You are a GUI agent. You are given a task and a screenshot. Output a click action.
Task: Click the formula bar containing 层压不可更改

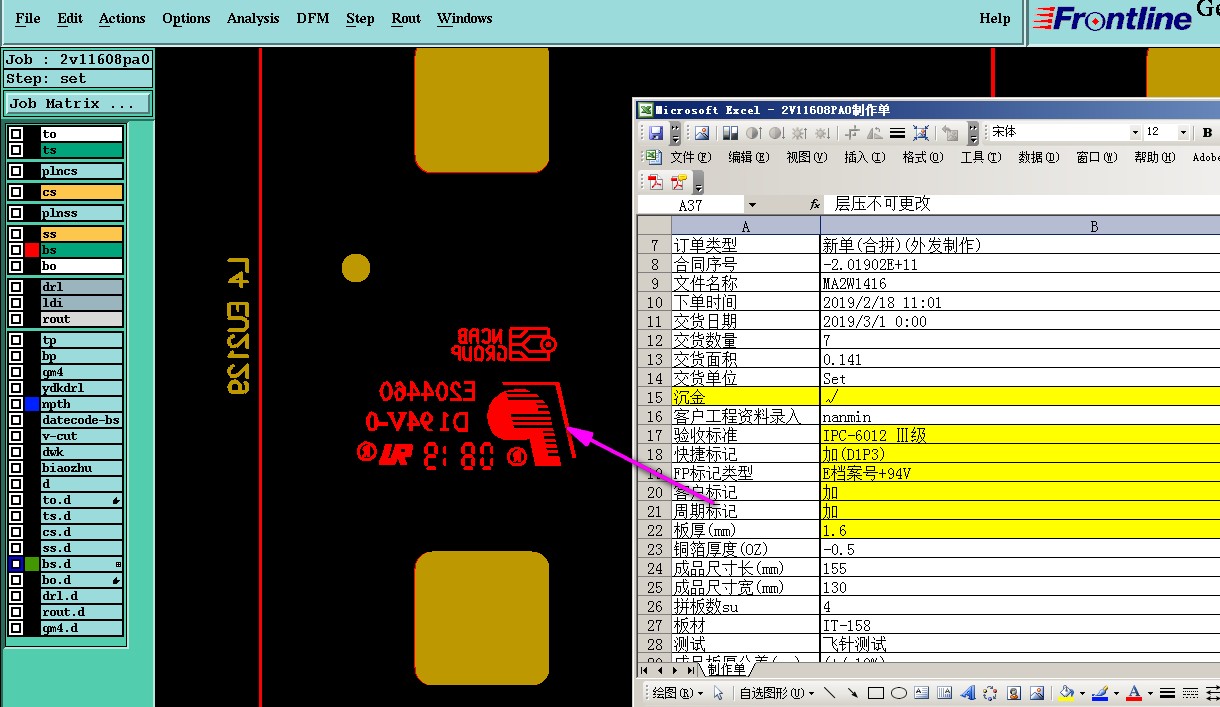pyautogui.click(x=1021, y=204)
